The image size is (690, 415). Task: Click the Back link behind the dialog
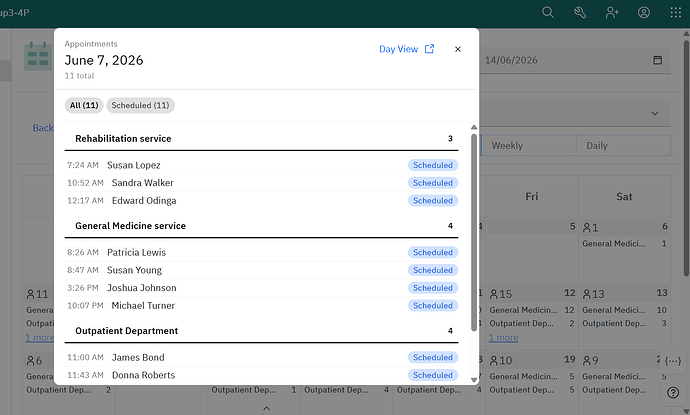click(x=43, y=128)
